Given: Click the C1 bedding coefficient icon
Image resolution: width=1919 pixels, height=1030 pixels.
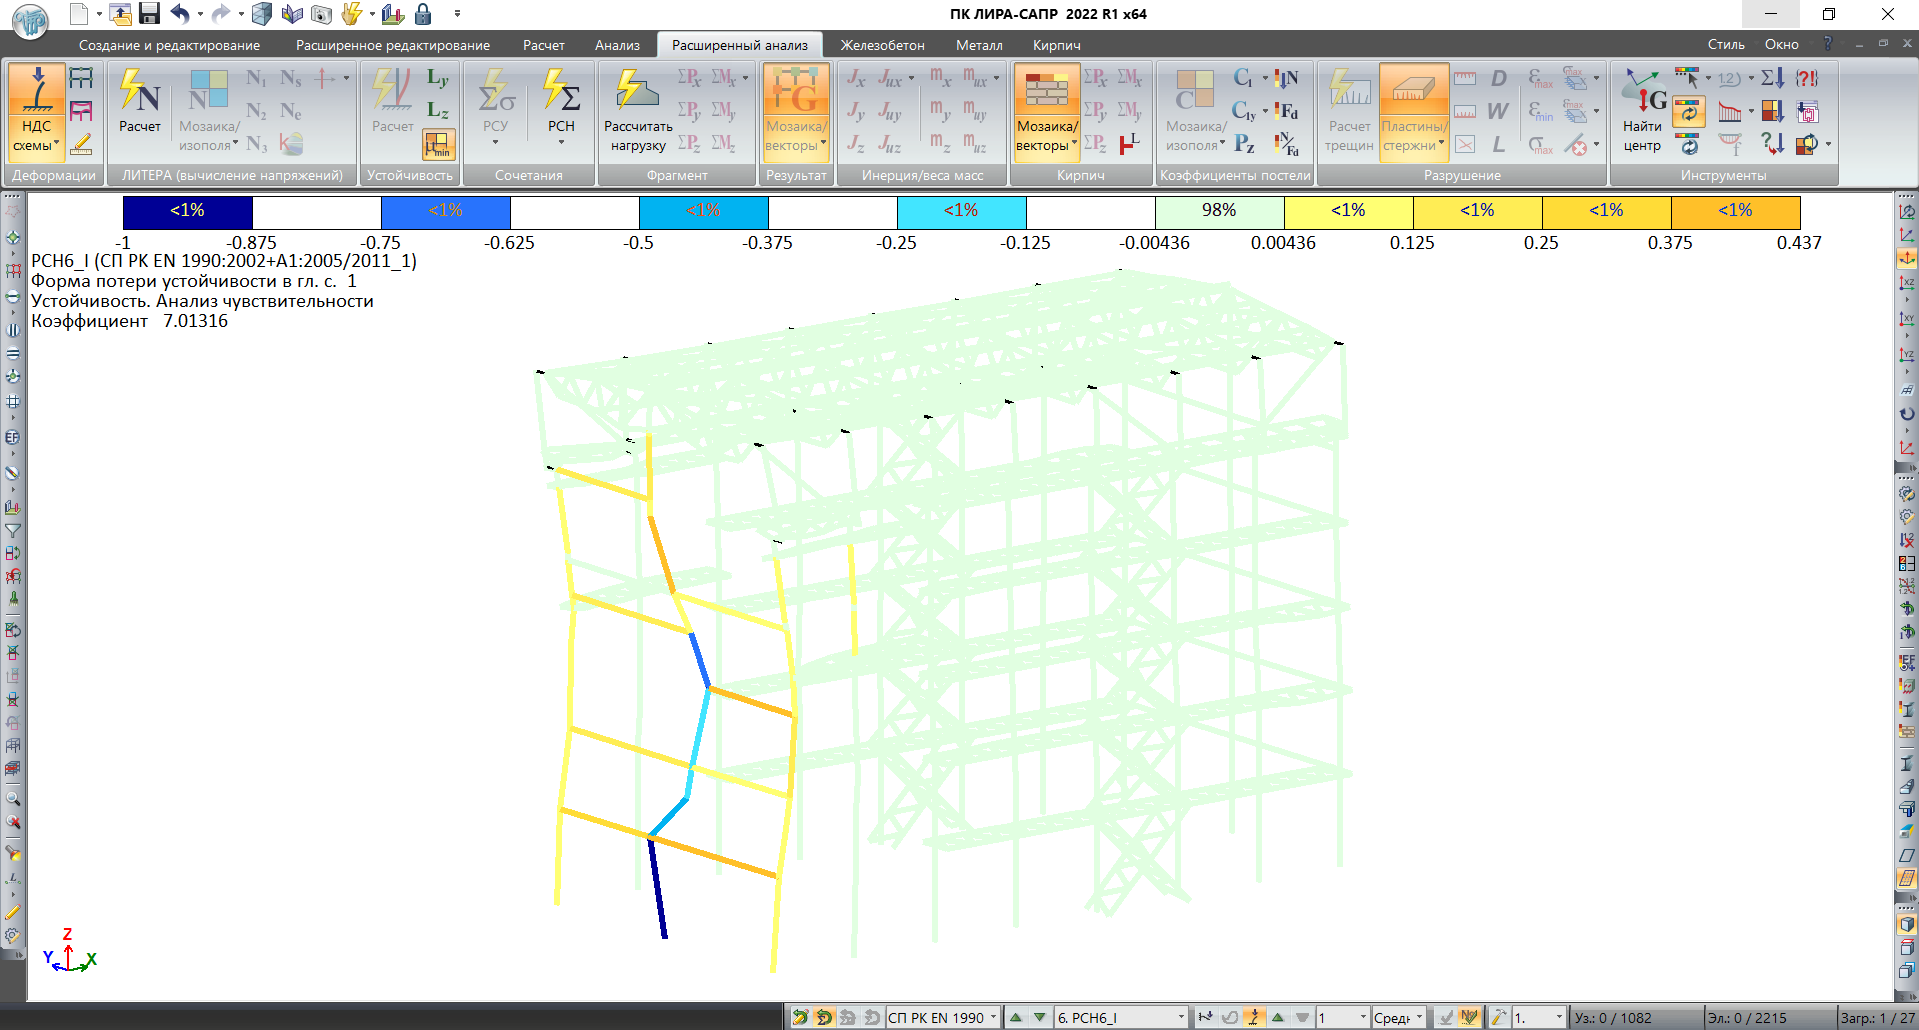Looking at the screenshot, I should [1243, 78].
